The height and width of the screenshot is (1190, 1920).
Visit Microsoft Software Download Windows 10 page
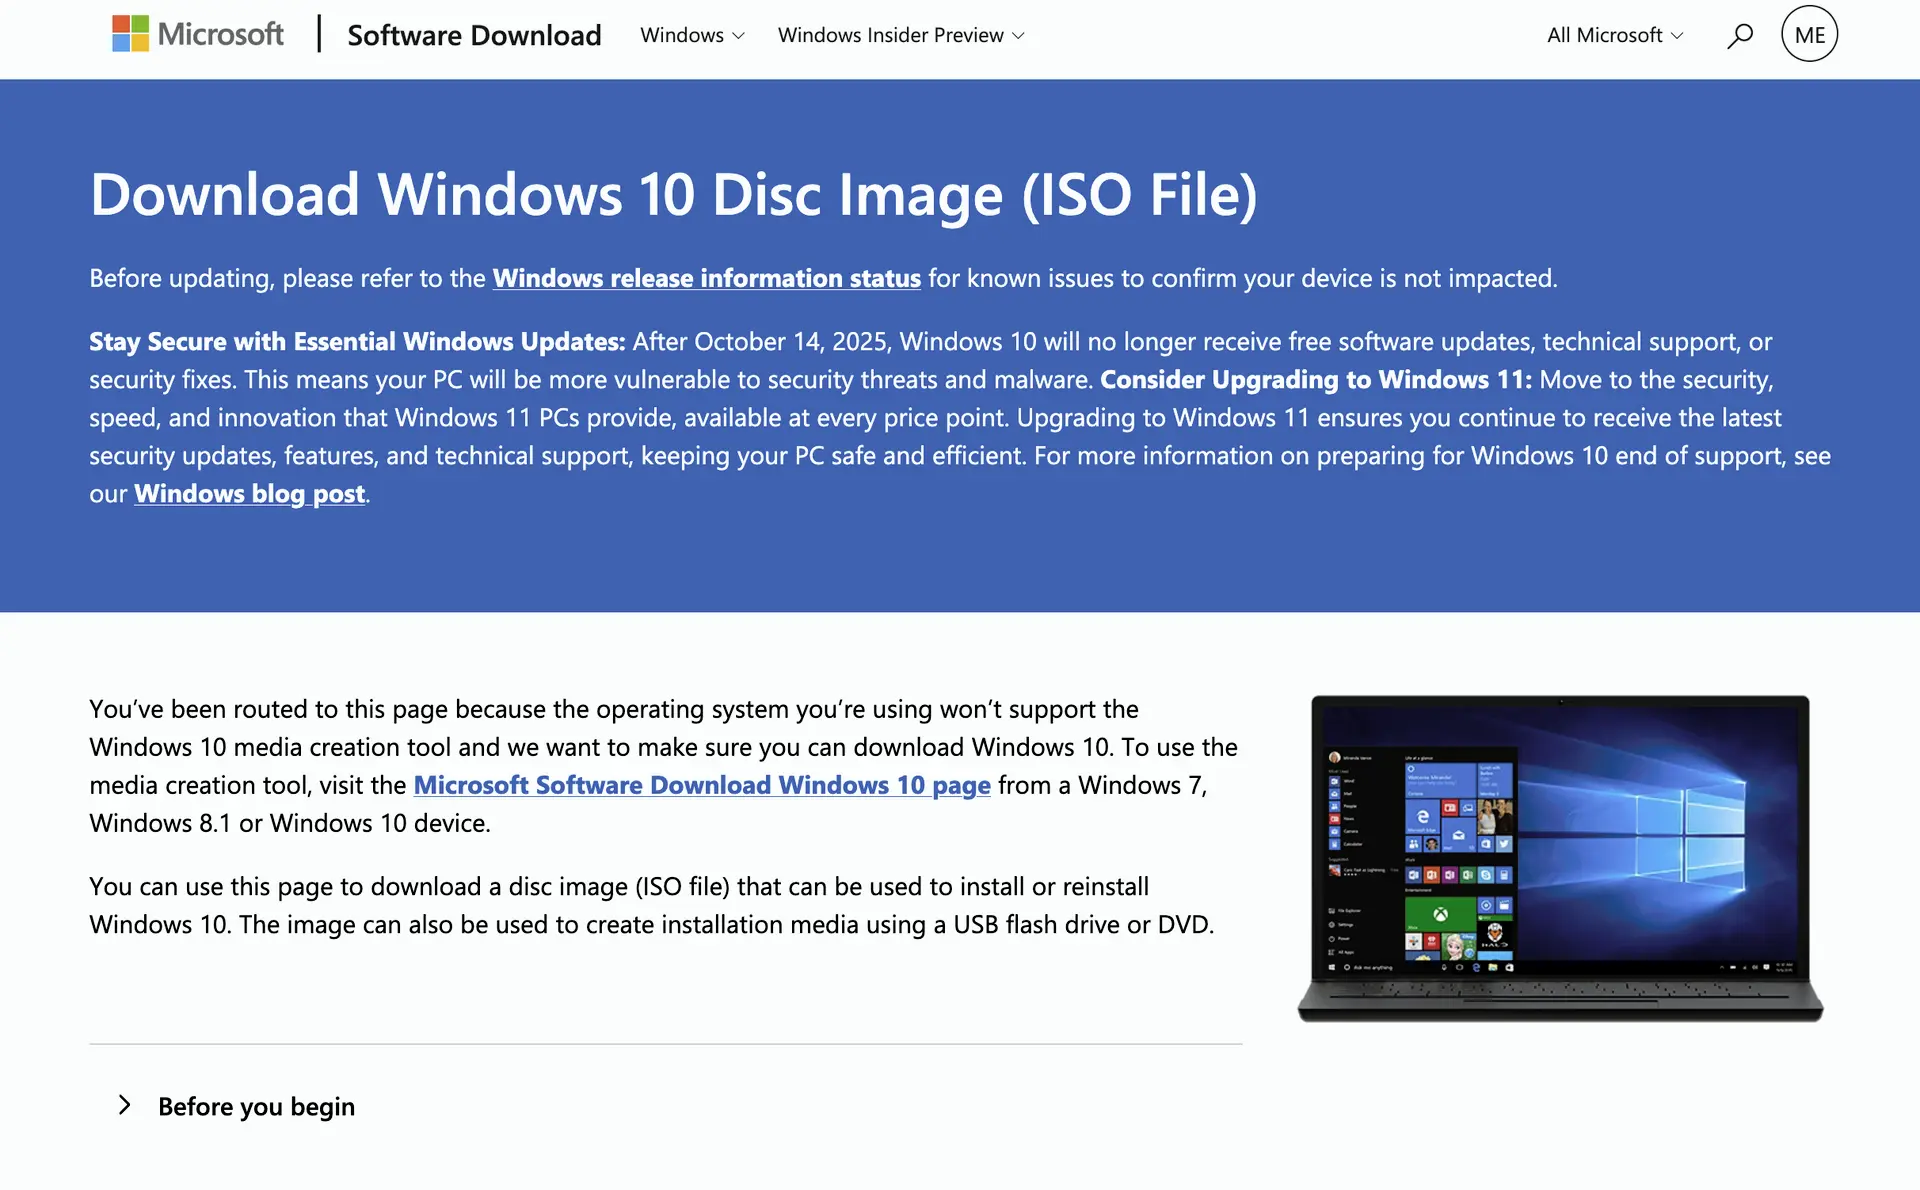702,785
